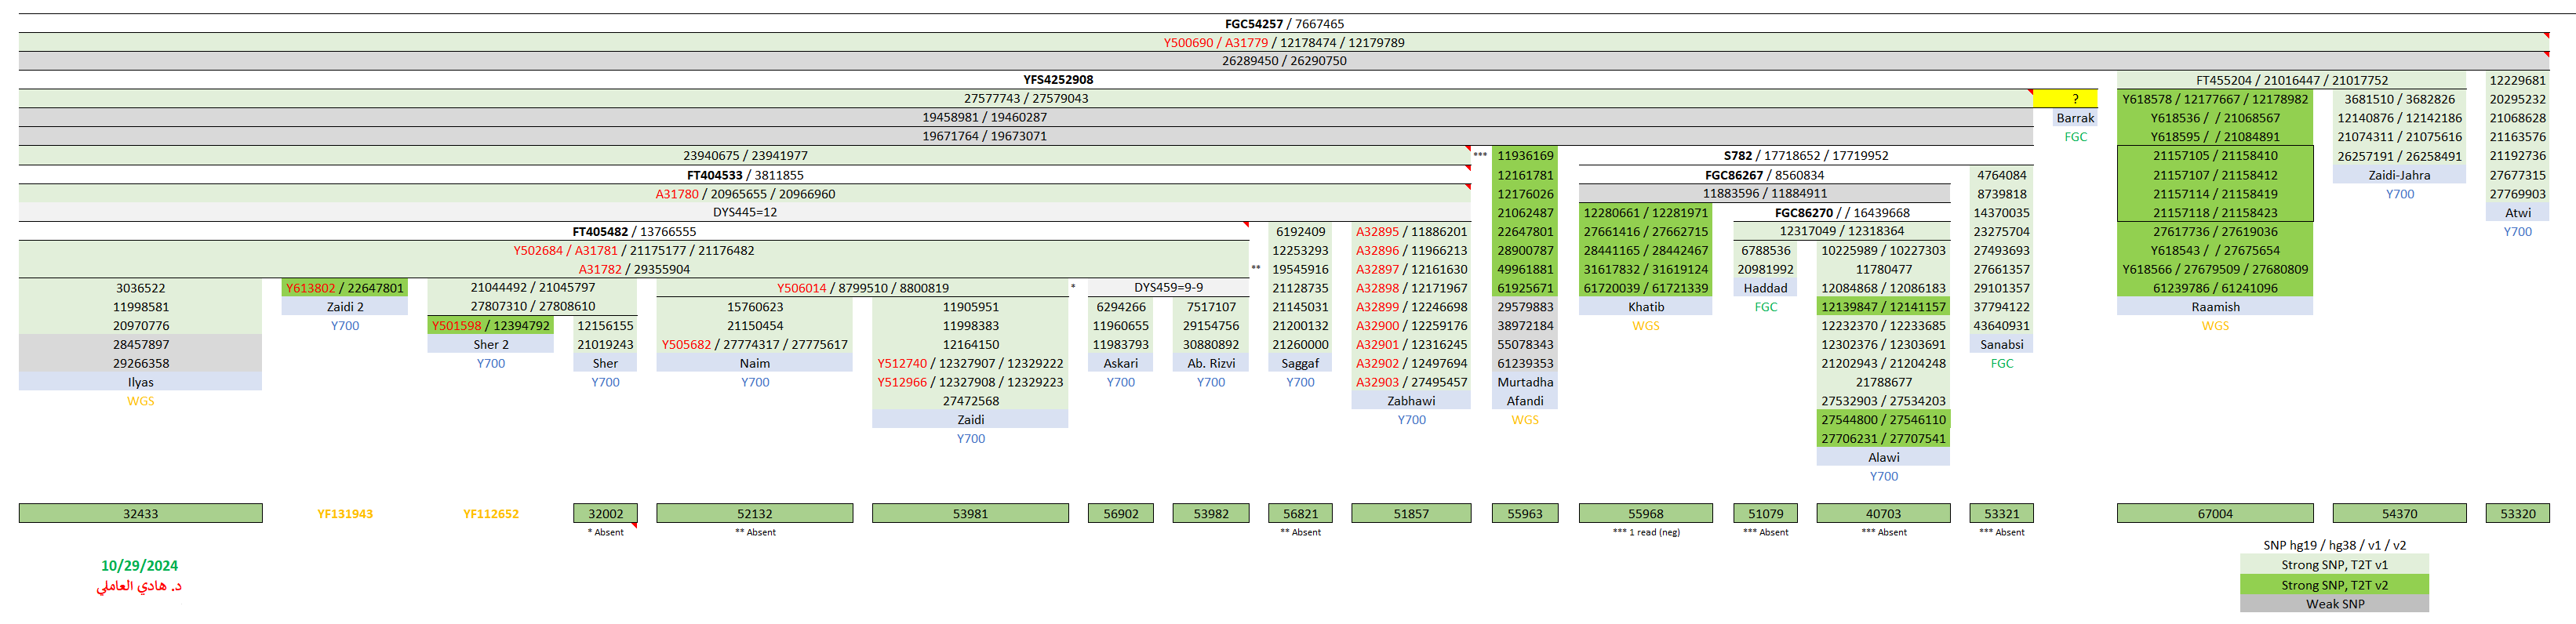Select the 67004 kit number box
The height and width of the screenshot is (624, 2576).
(2214, 514)
